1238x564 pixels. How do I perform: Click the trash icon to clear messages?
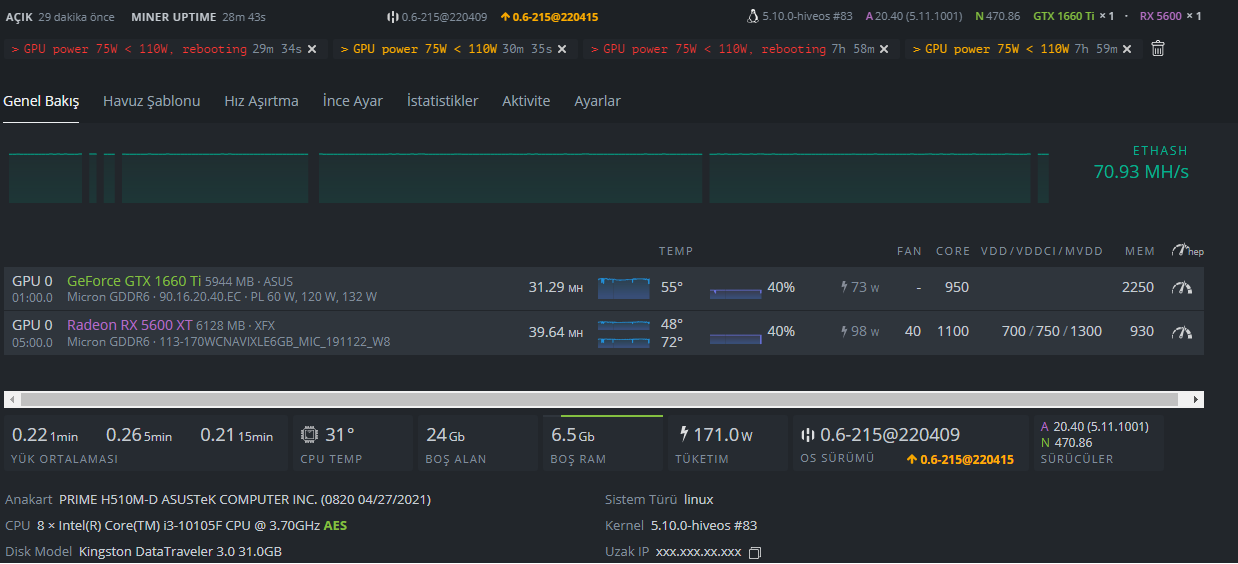[x=1158, y=48]
